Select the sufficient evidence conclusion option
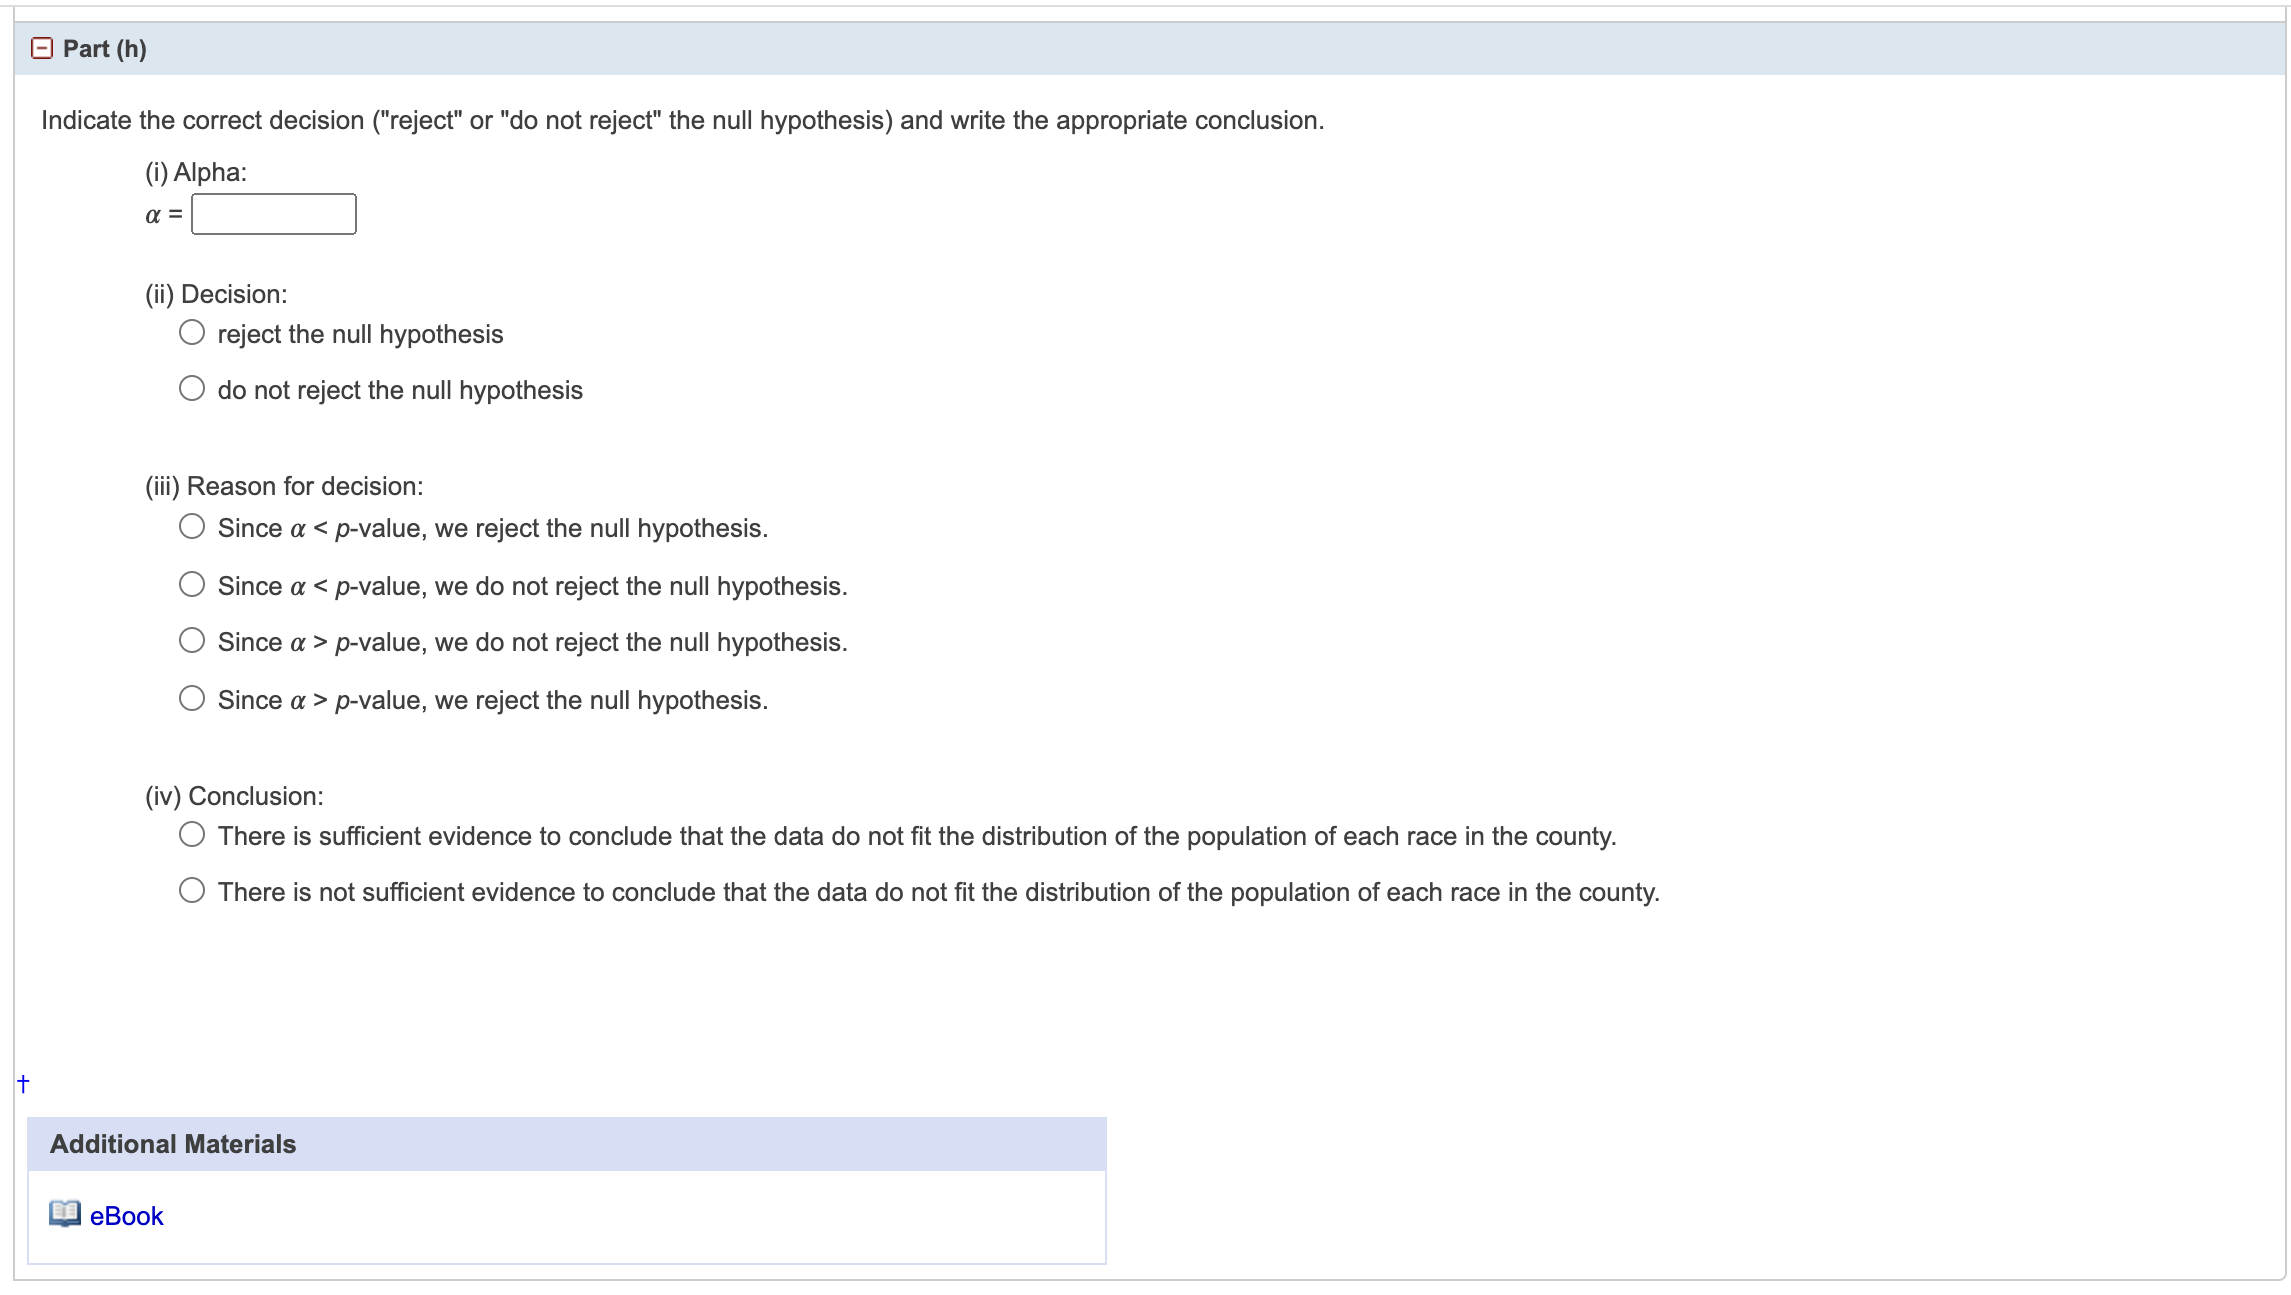The image size is (2291, 1295). tap(192, 833)
